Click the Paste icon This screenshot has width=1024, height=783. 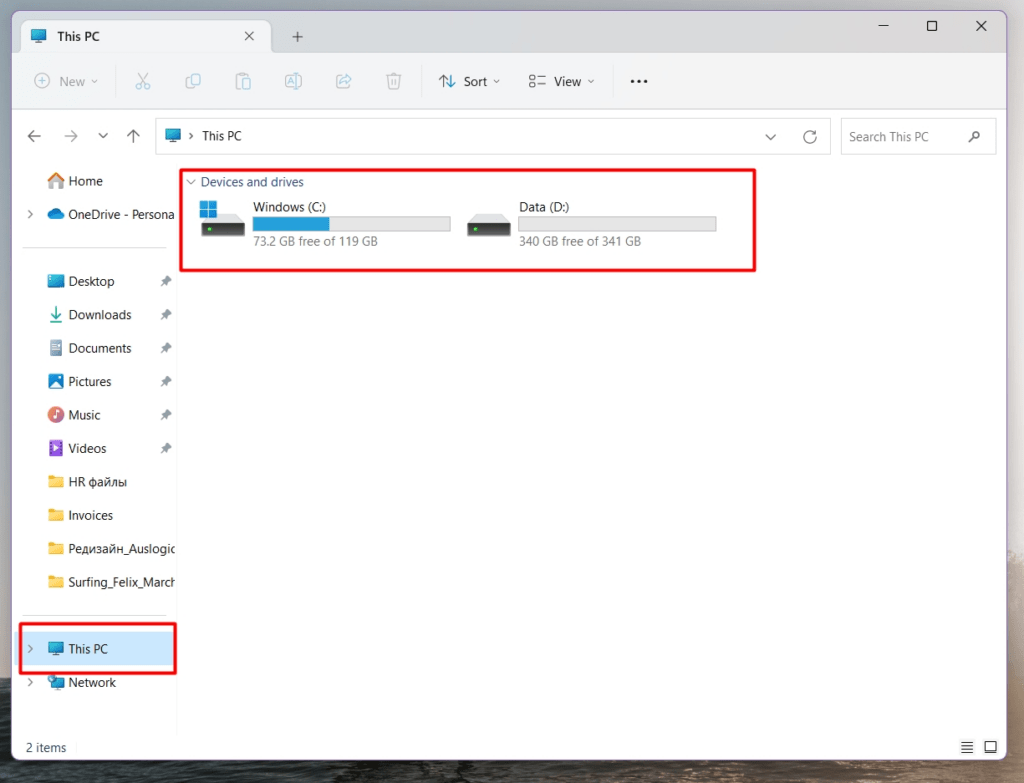pyautogui.click(x=243, y=81)
